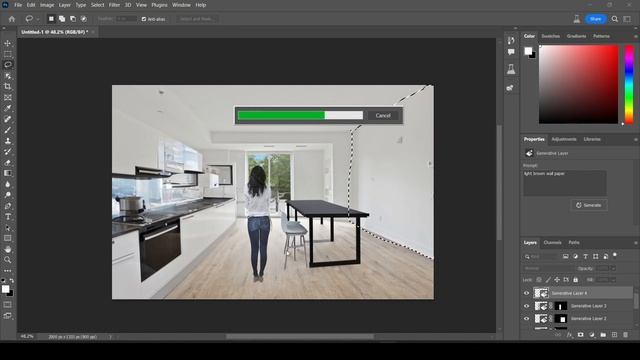Select the History Brush tool
Image resolution: width=640 pixels, height=360 pixels.
click(x=7, y=151)
